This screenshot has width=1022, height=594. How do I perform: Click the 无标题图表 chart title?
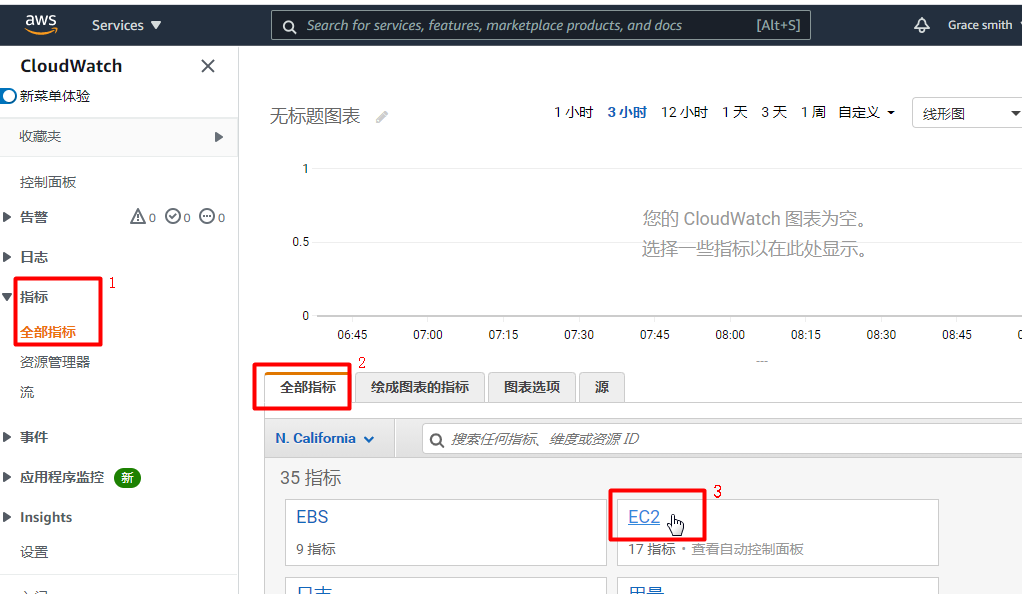pos(315,116)
